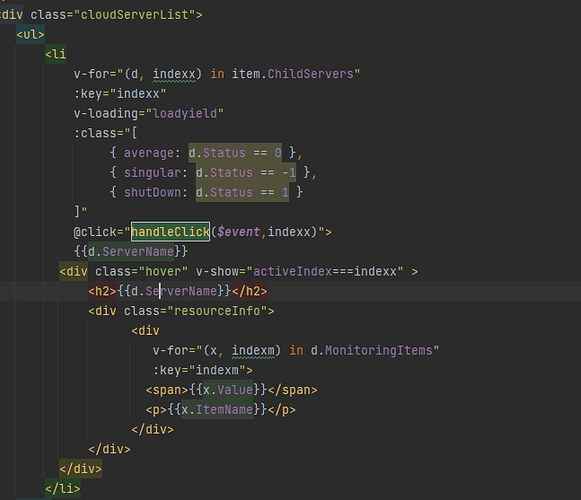Click indexm in the :key attribute
The image size is (581, 500).
tap(217, 370)
